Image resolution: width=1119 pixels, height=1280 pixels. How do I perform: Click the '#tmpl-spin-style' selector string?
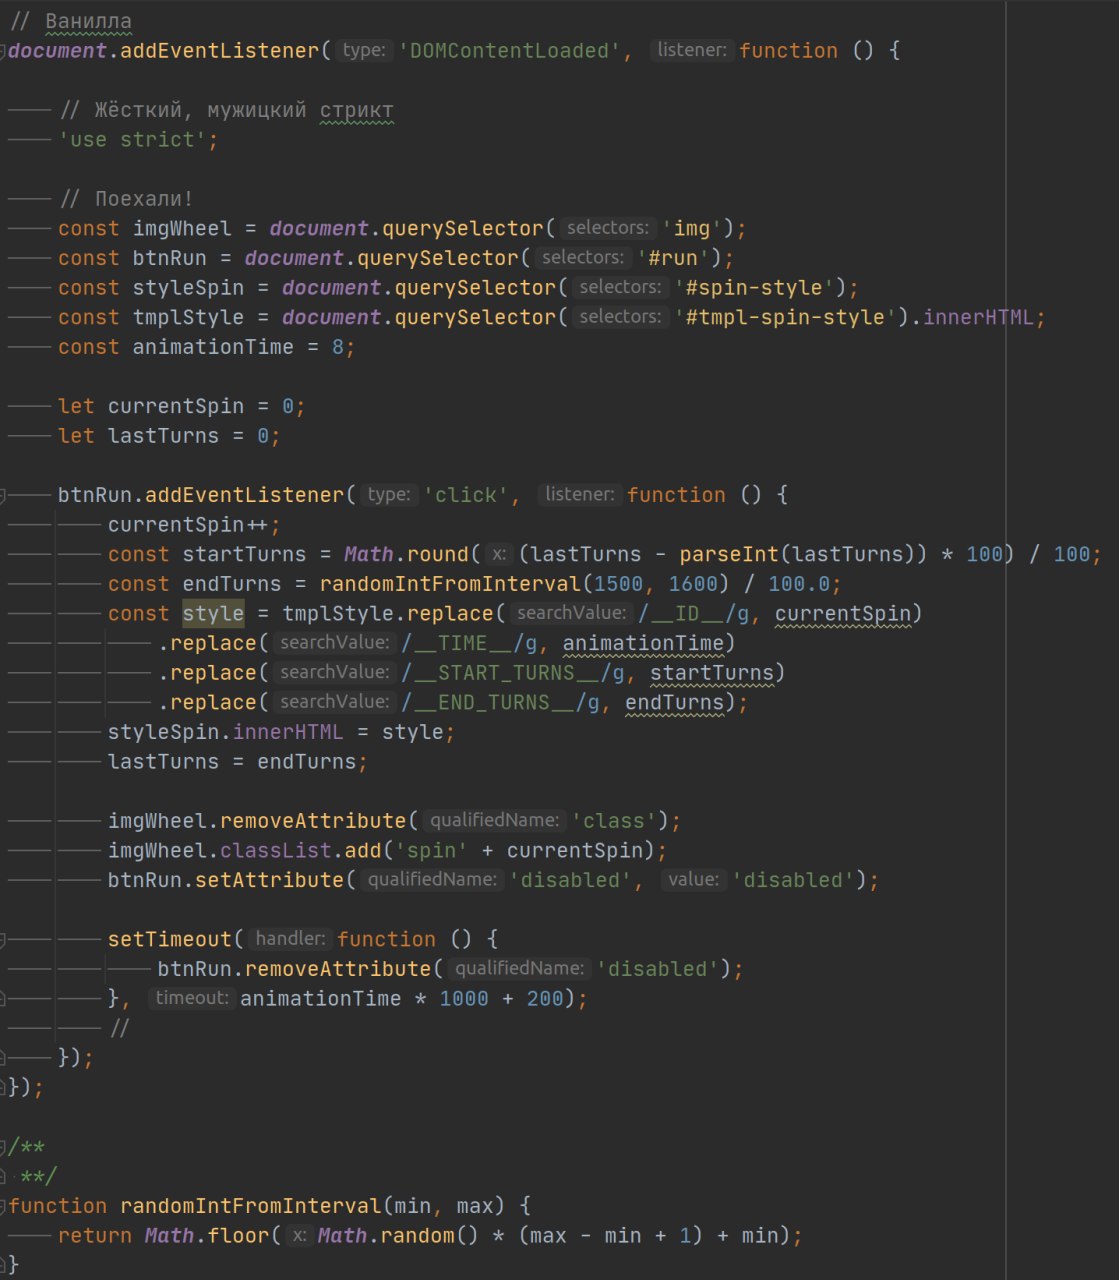click(785, 317)
